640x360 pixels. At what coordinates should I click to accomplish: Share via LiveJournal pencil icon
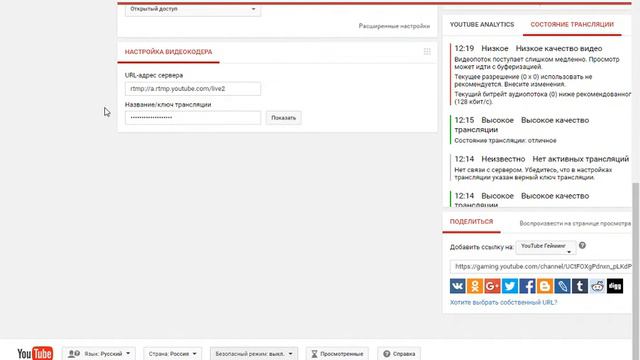562,286
